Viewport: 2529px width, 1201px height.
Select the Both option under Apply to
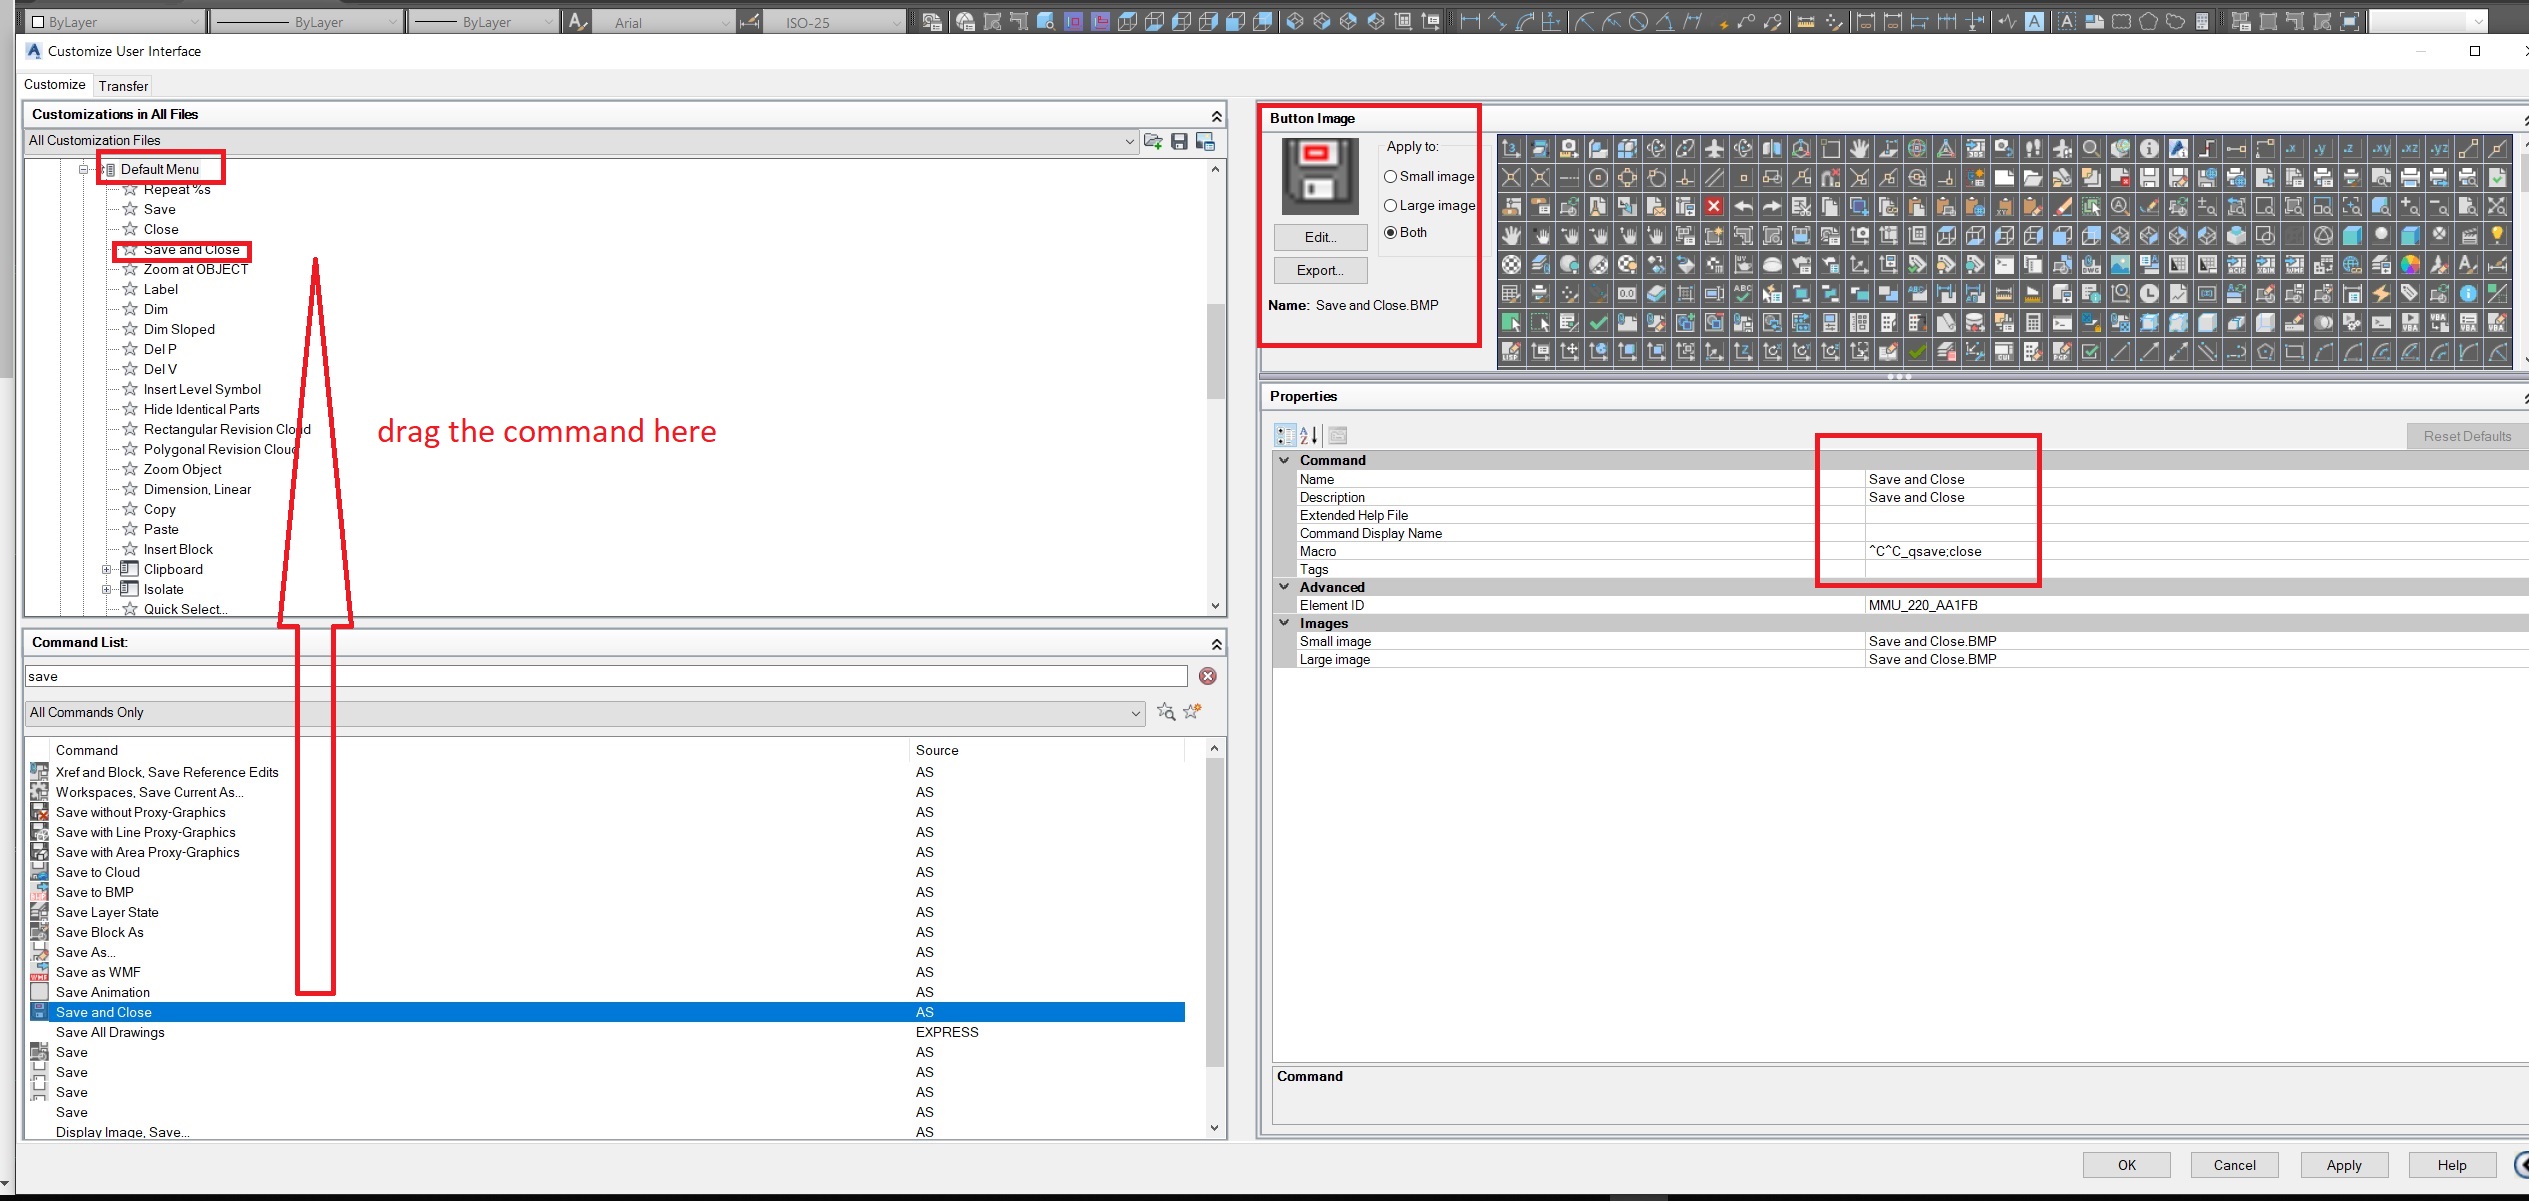(x=1391, y=232)
